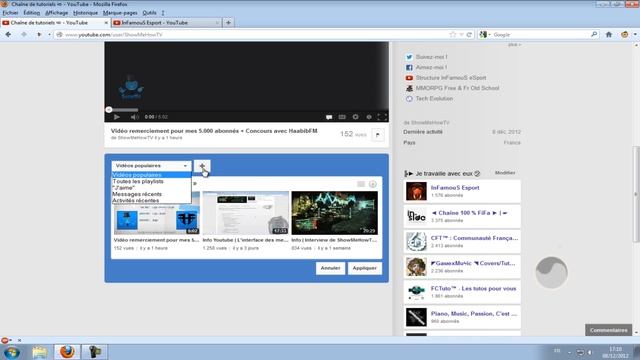Open Piano, Music, Passion channel
The image size is (640, 360).
pos(474,314)
